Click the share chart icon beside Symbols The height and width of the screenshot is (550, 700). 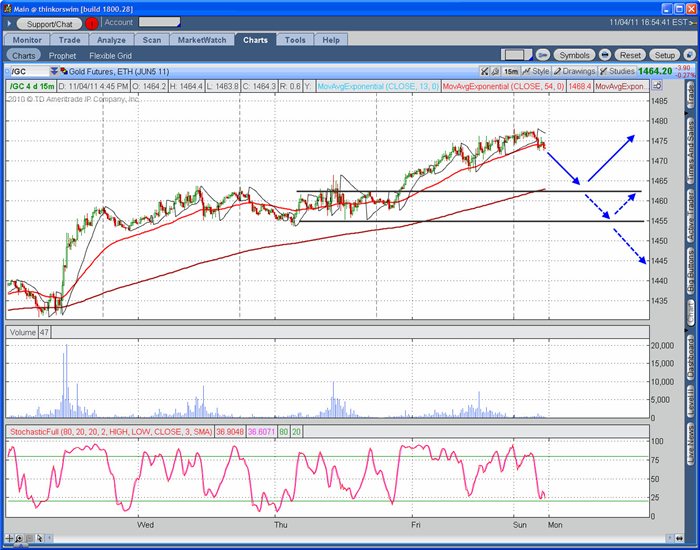tap(542, 55)
